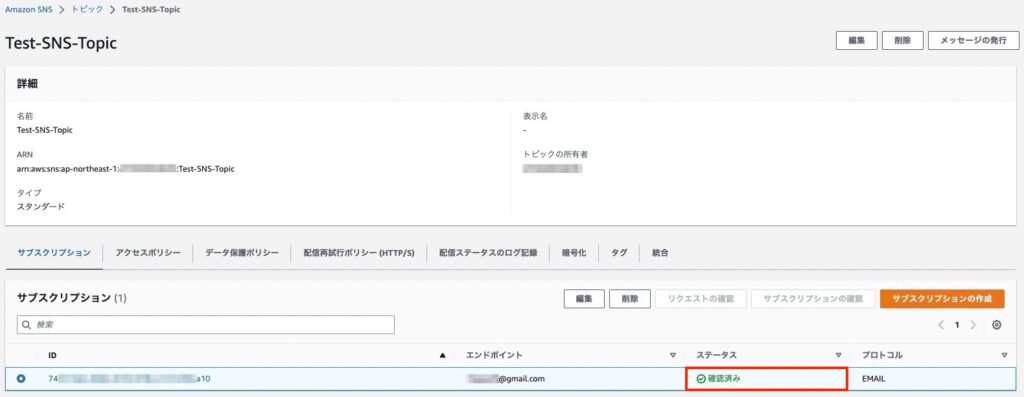The width and height of the screenshot is (1024, 397).
Task: Click the 削除 button beside the topic title
Action: tap(903, 40)
